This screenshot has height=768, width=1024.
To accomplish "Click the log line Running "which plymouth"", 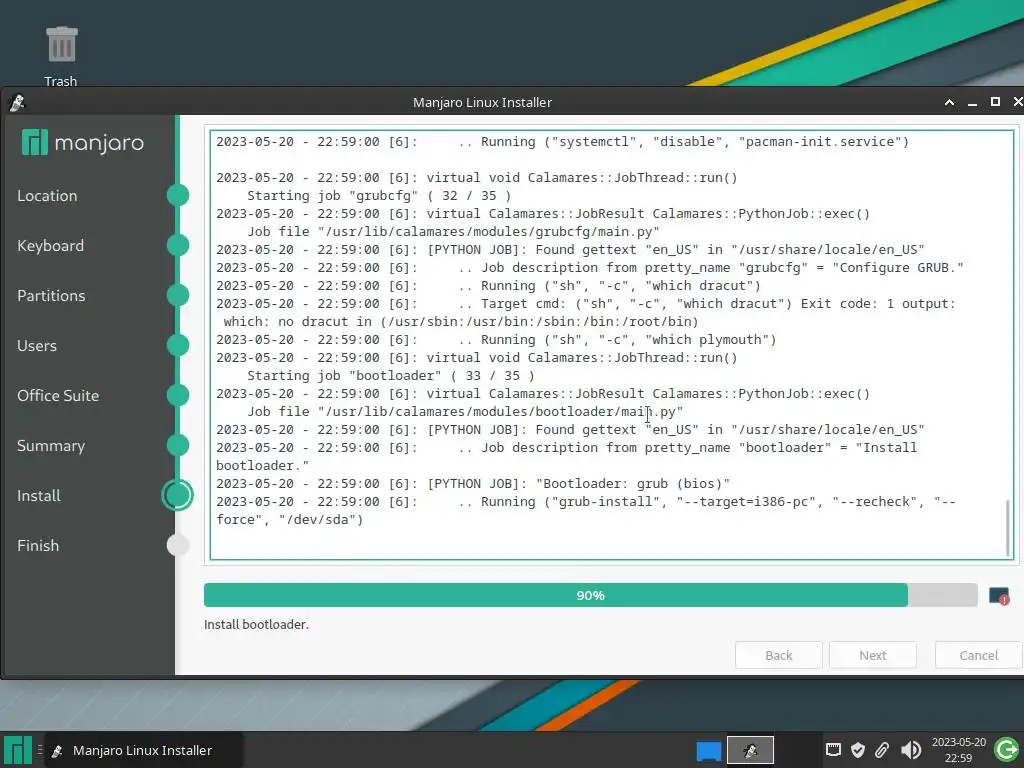I will point(496,340).
